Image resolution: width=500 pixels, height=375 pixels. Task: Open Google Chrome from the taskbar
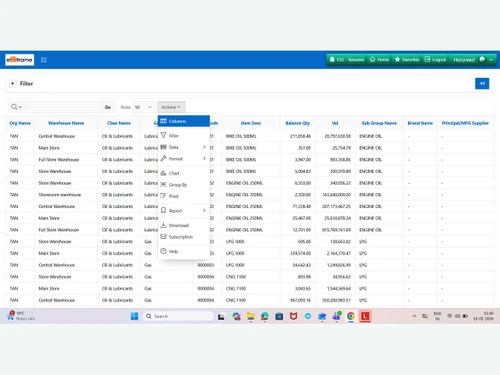click(351, 316)
